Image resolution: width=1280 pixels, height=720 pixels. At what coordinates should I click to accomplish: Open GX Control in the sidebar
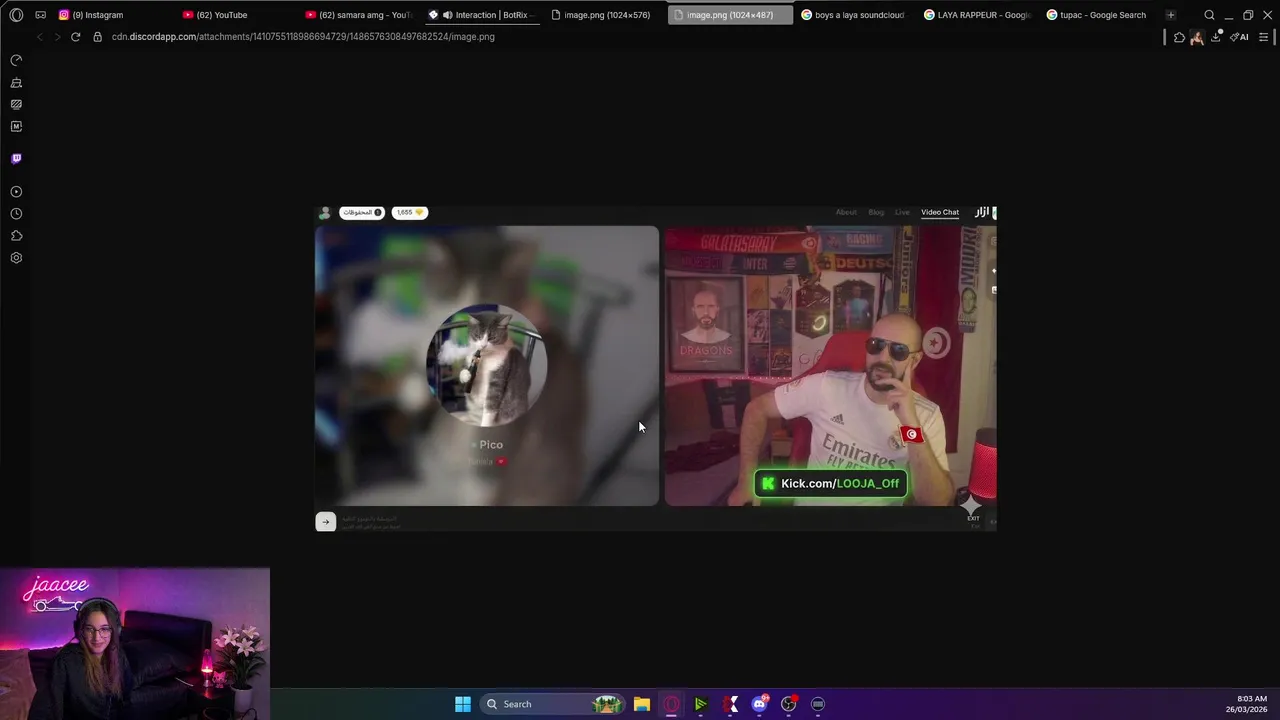click(16, 61)
